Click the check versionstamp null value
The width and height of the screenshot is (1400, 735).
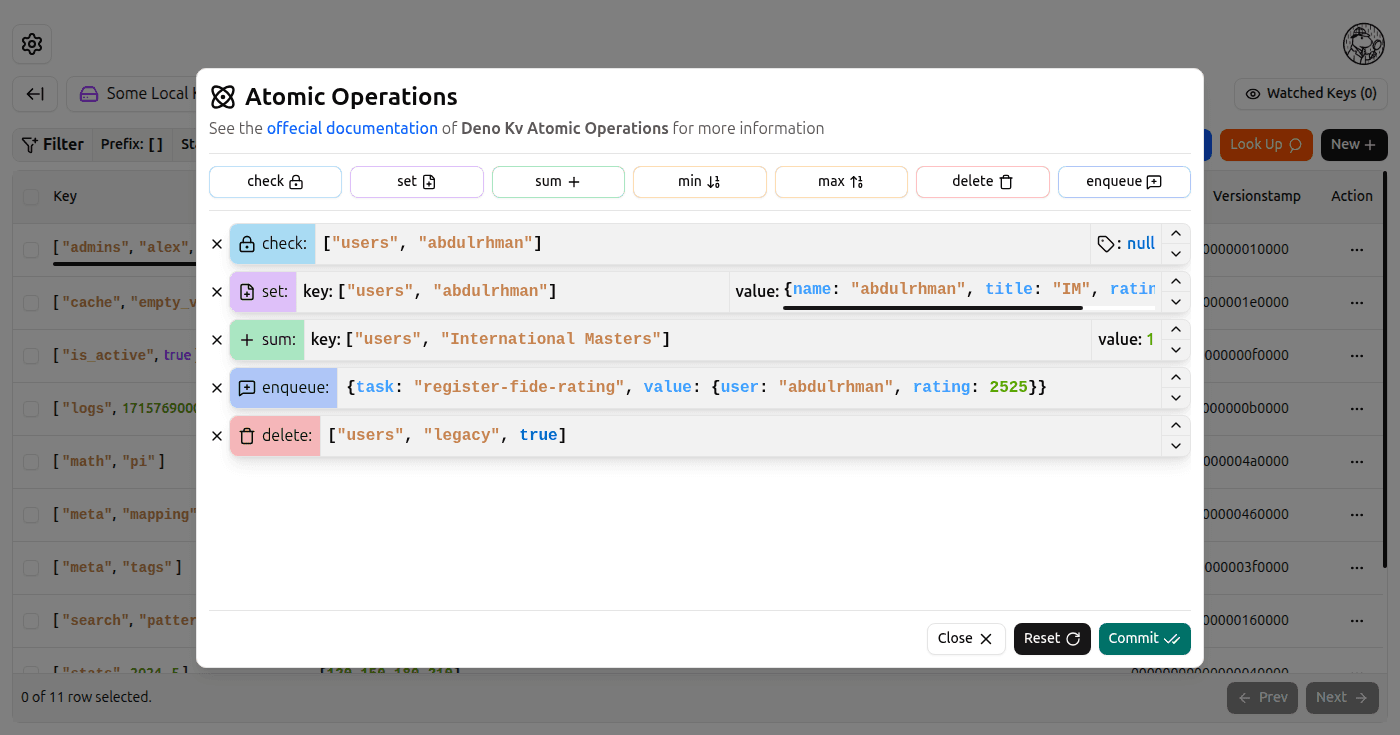pyautogui.click(x=1141, y=243)
